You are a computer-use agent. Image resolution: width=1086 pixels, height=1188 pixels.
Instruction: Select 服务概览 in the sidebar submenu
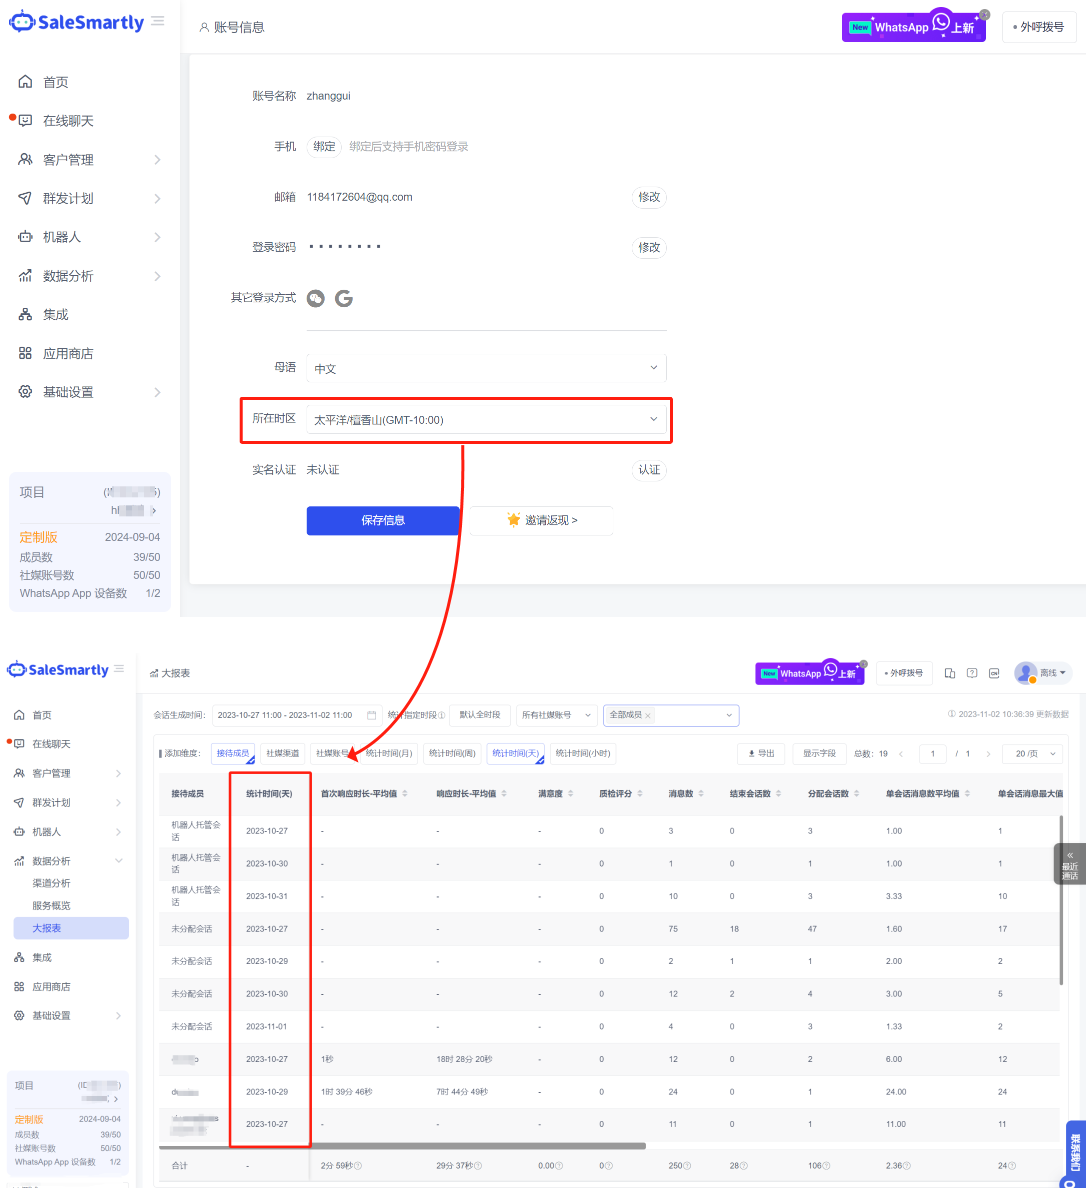51,905
